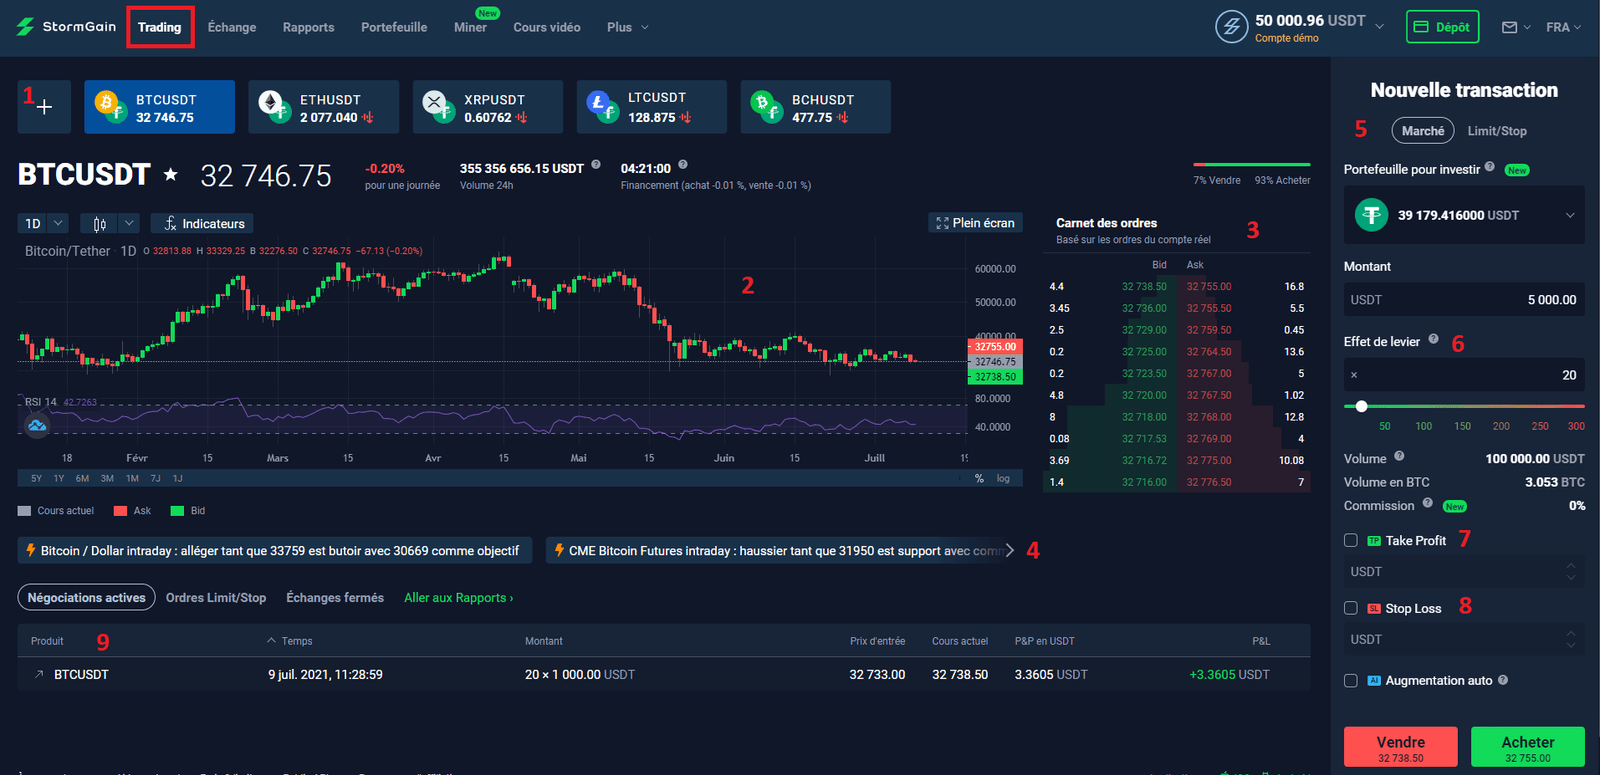Select the Marché order type

pyautogui.click(x=1422, y=131)
